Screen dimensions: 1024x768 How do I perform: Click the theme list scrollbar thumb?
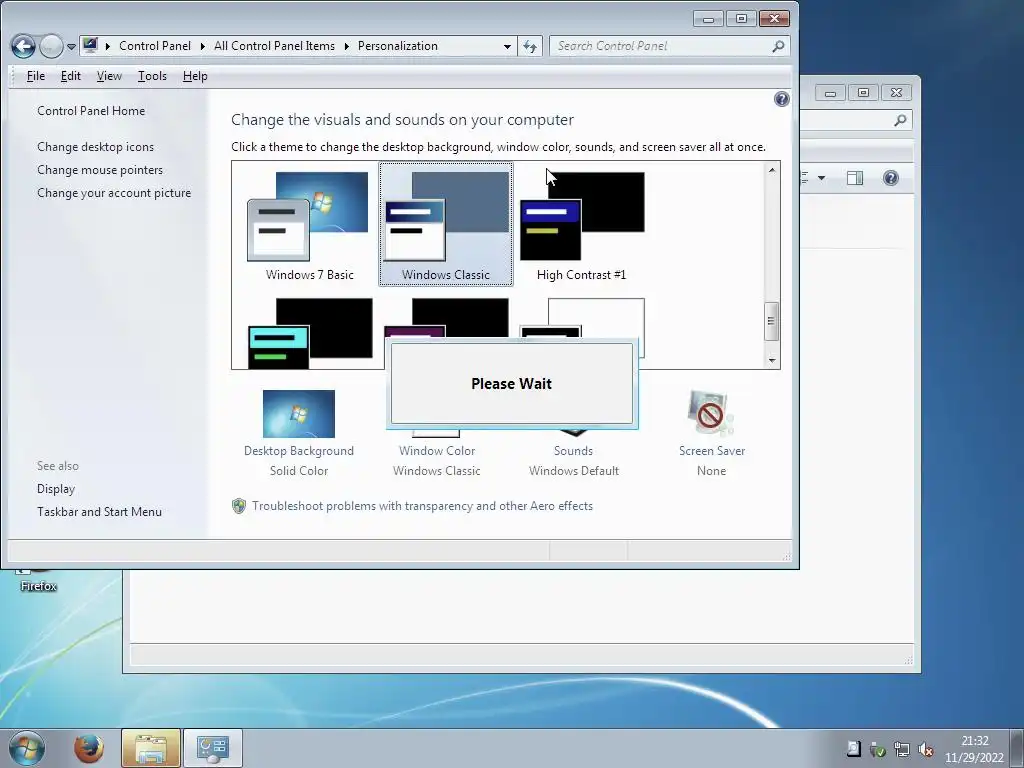tap(771, 321)
